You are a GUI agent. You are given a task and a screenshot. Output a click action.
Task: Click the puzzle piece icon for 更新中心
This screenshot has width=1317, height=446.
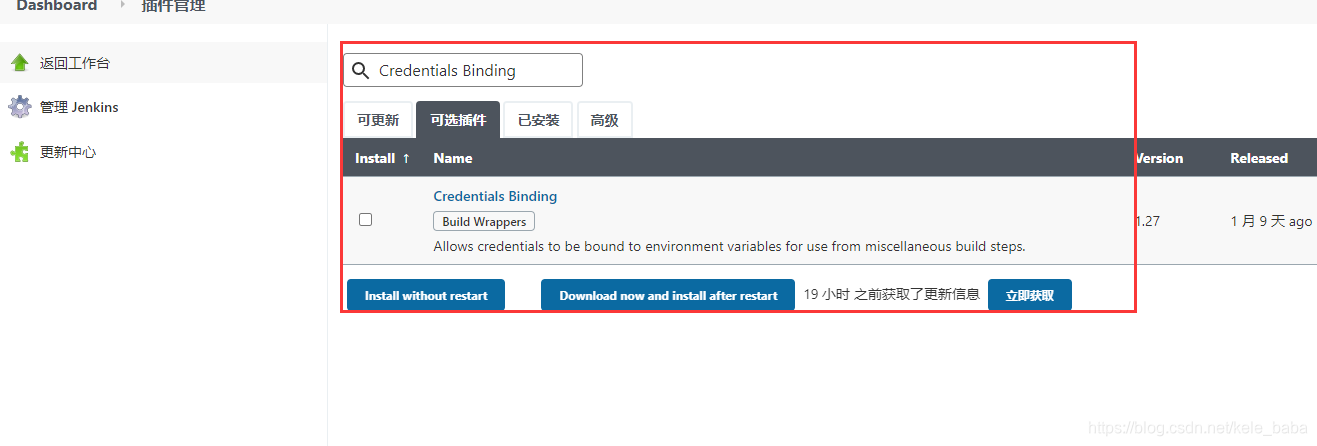point(19,152)
